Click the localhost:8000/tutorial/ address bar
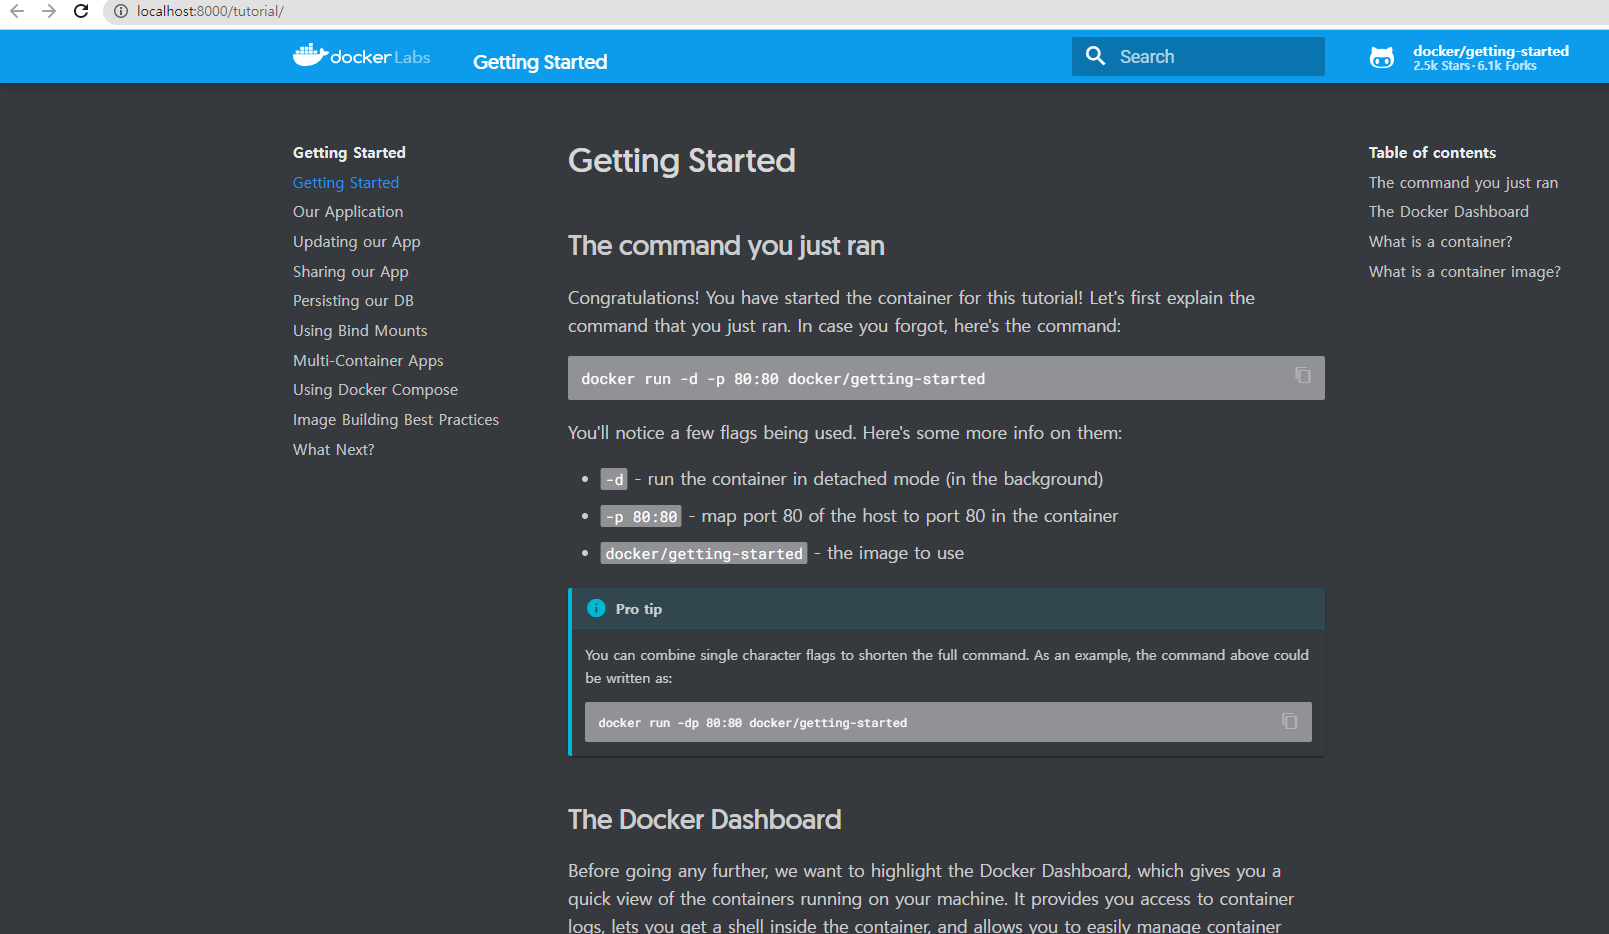This screenshot has height=934, width=1609. click(210, 11)
